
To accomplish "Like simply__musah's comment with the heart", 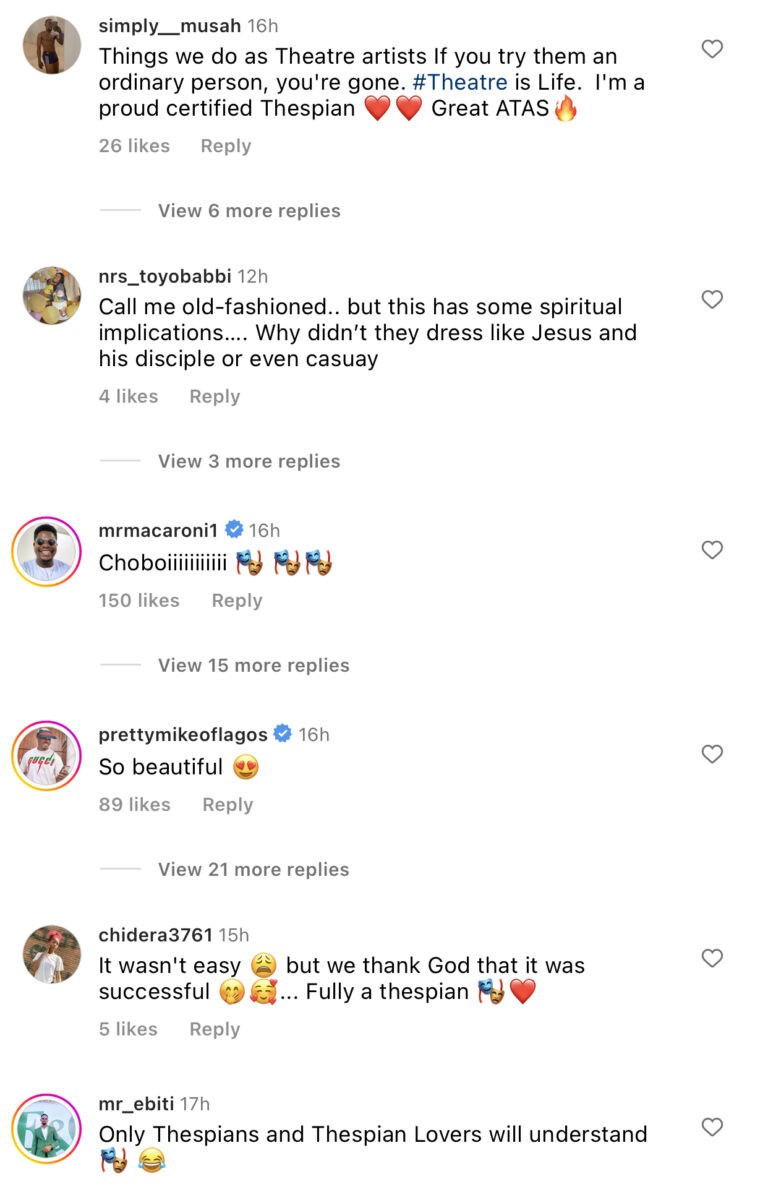I will click(712, 49).
